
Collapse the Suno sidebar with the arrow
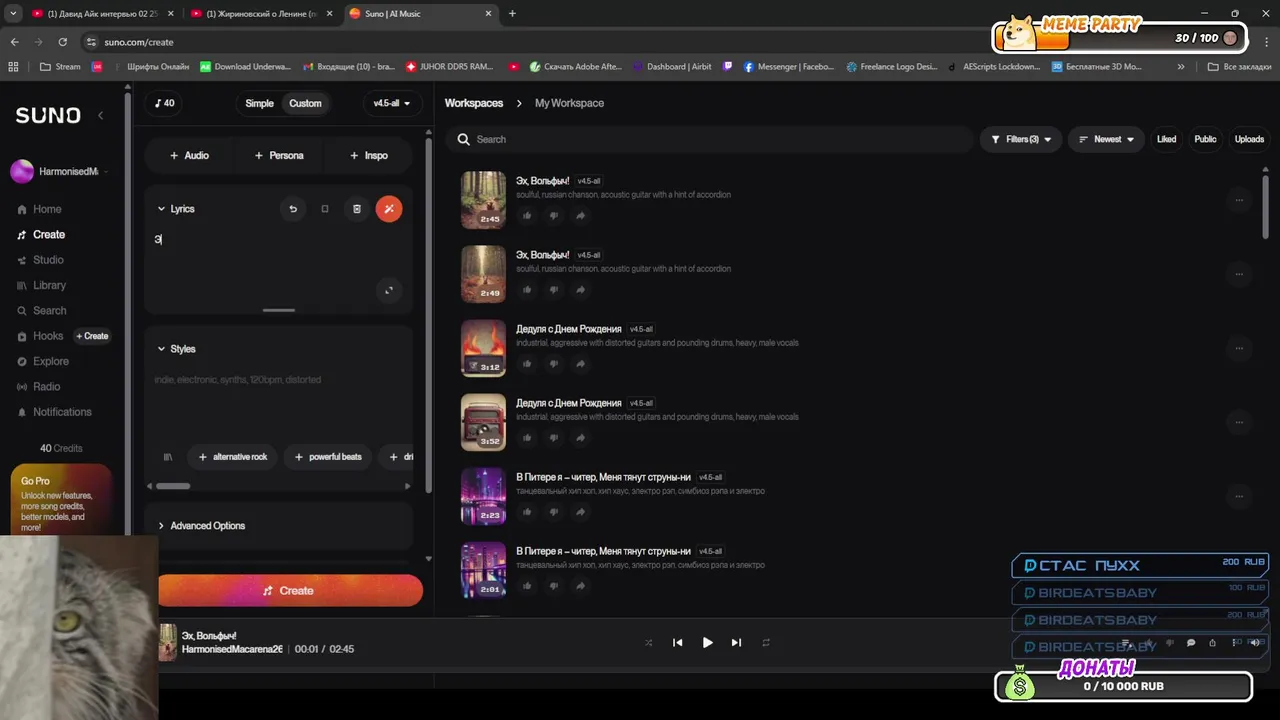click(100, 116)
